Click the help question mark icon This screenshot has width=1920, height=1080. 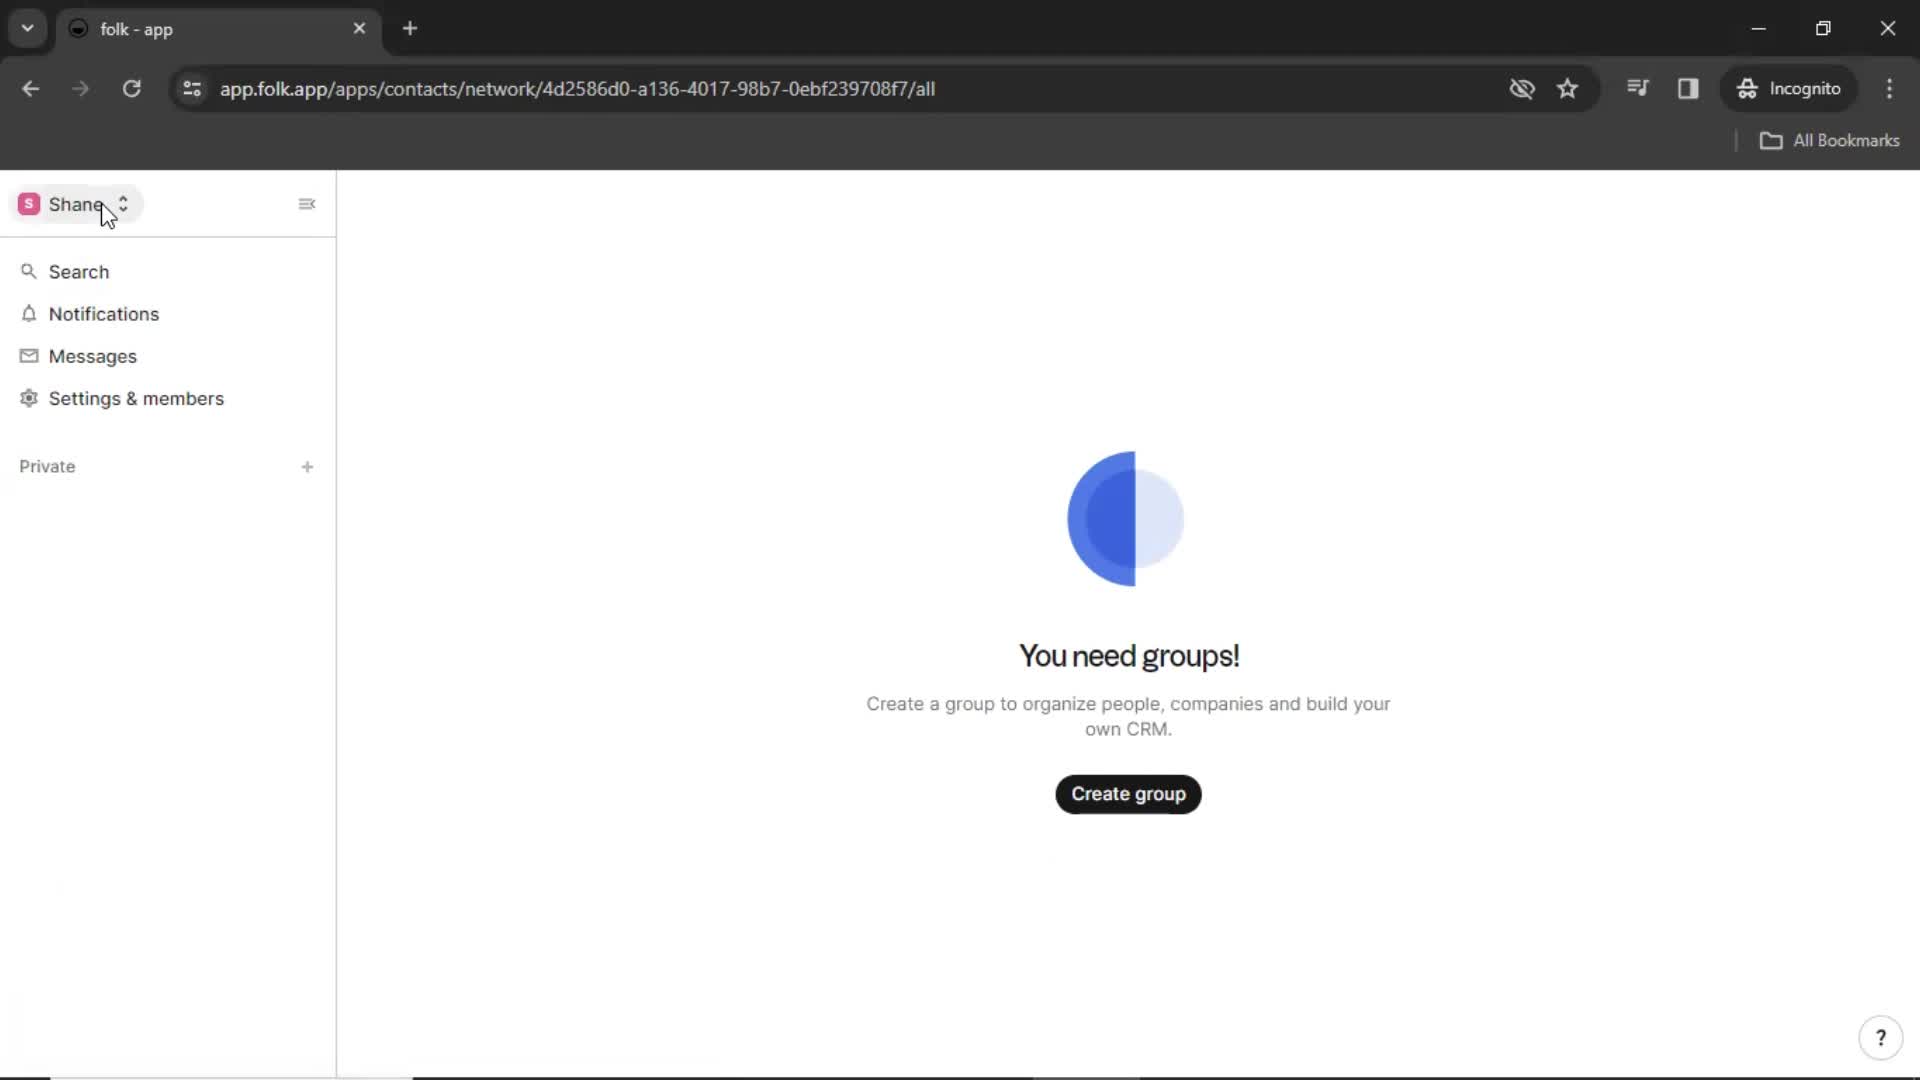click(x=1882, y=1038)
